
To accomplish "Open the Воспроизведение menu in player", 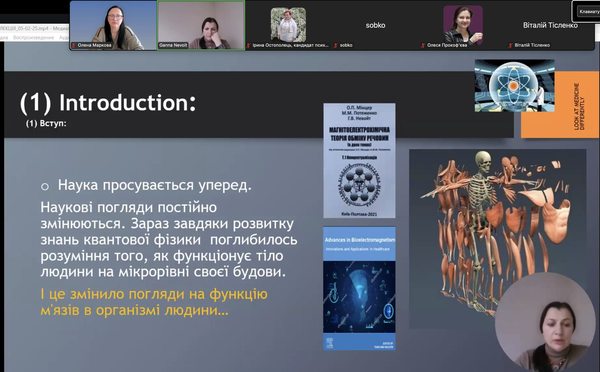I will click(x=33, y=38).
